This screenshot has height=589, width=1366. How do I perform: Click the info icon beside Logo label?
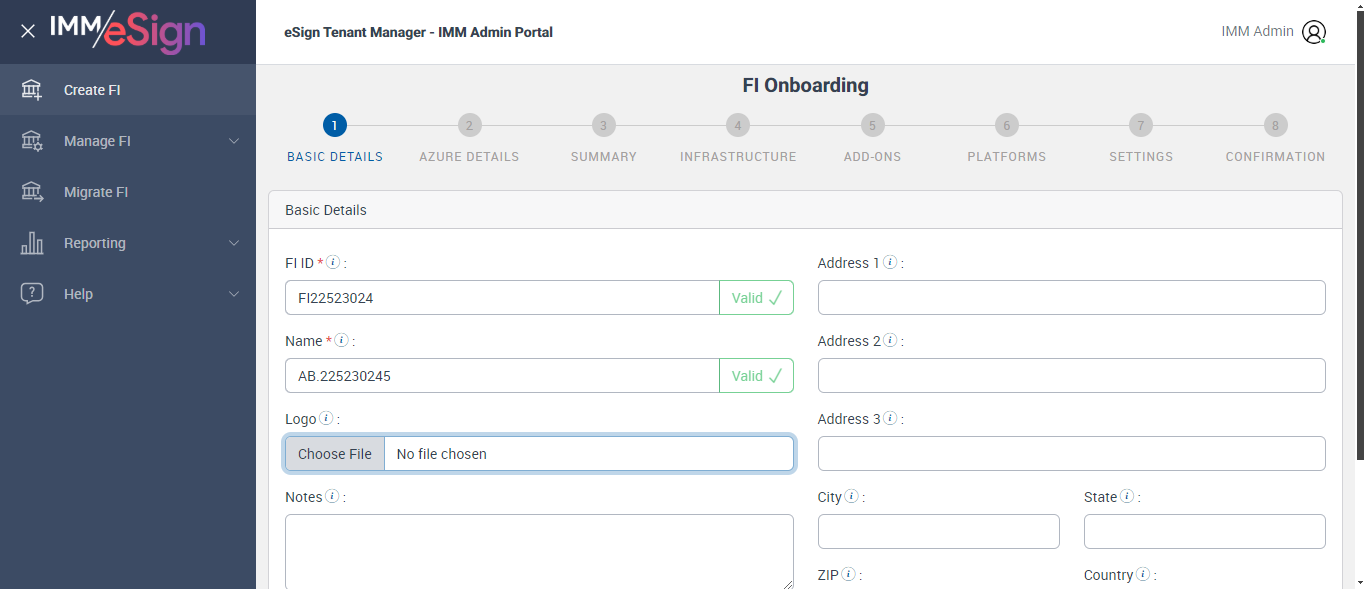[327, 419]
